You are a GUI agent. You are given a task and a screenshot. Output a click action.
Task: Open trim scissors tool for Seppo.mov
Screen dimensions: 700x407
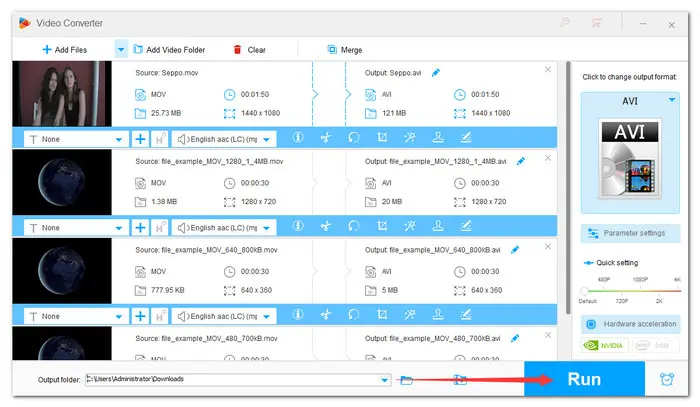(326, 137)
